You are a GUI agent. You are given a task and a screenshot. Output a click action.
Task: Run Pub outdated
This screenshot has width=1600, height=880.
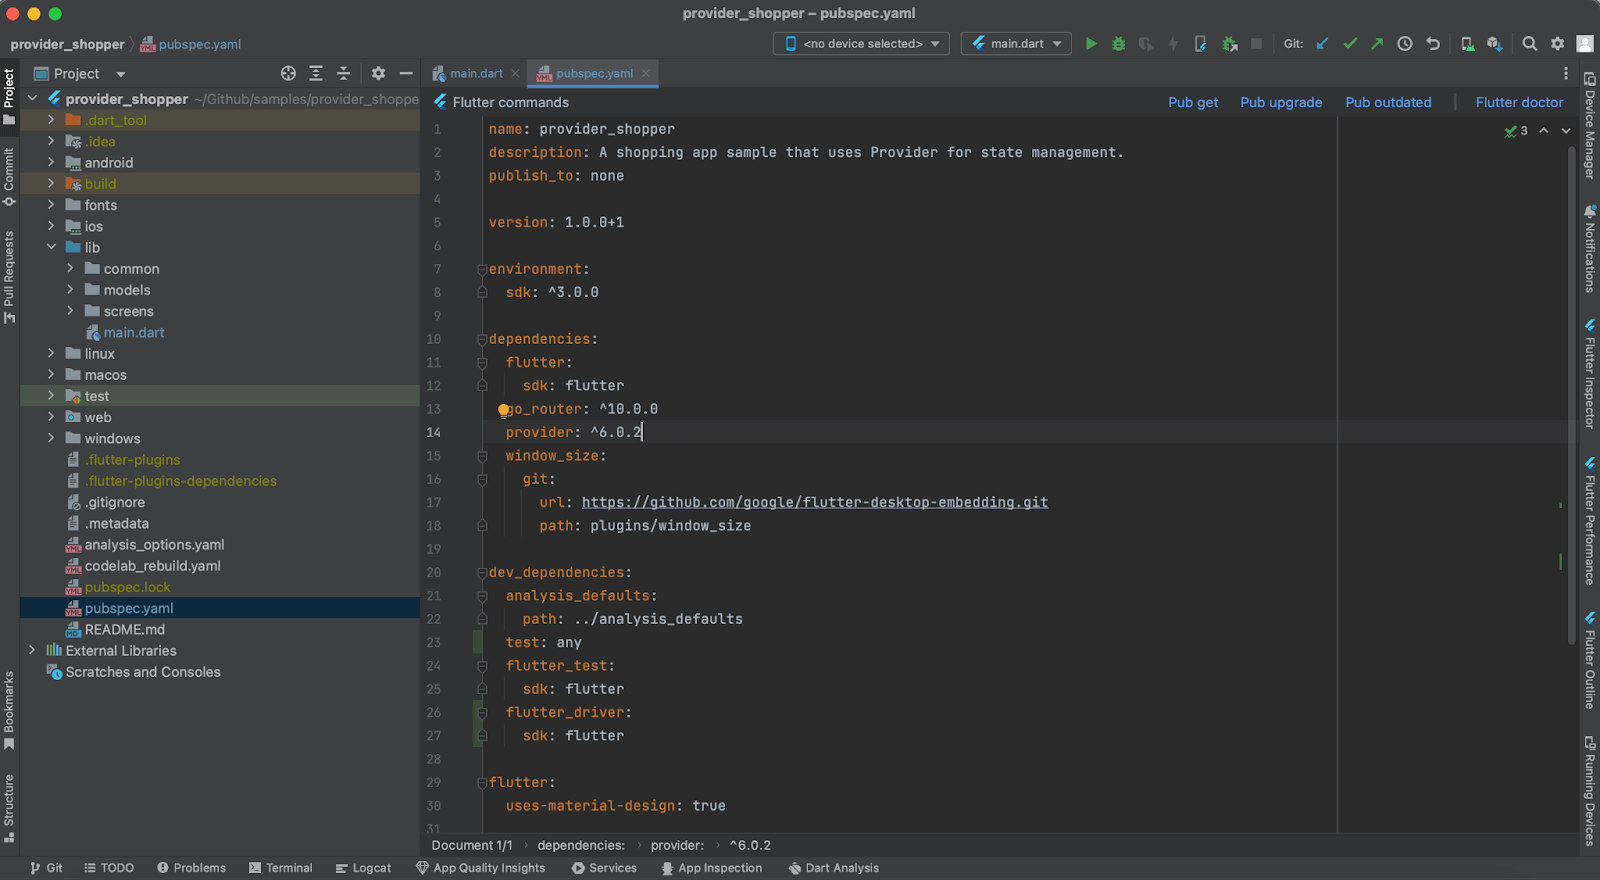pos(1388,102)
